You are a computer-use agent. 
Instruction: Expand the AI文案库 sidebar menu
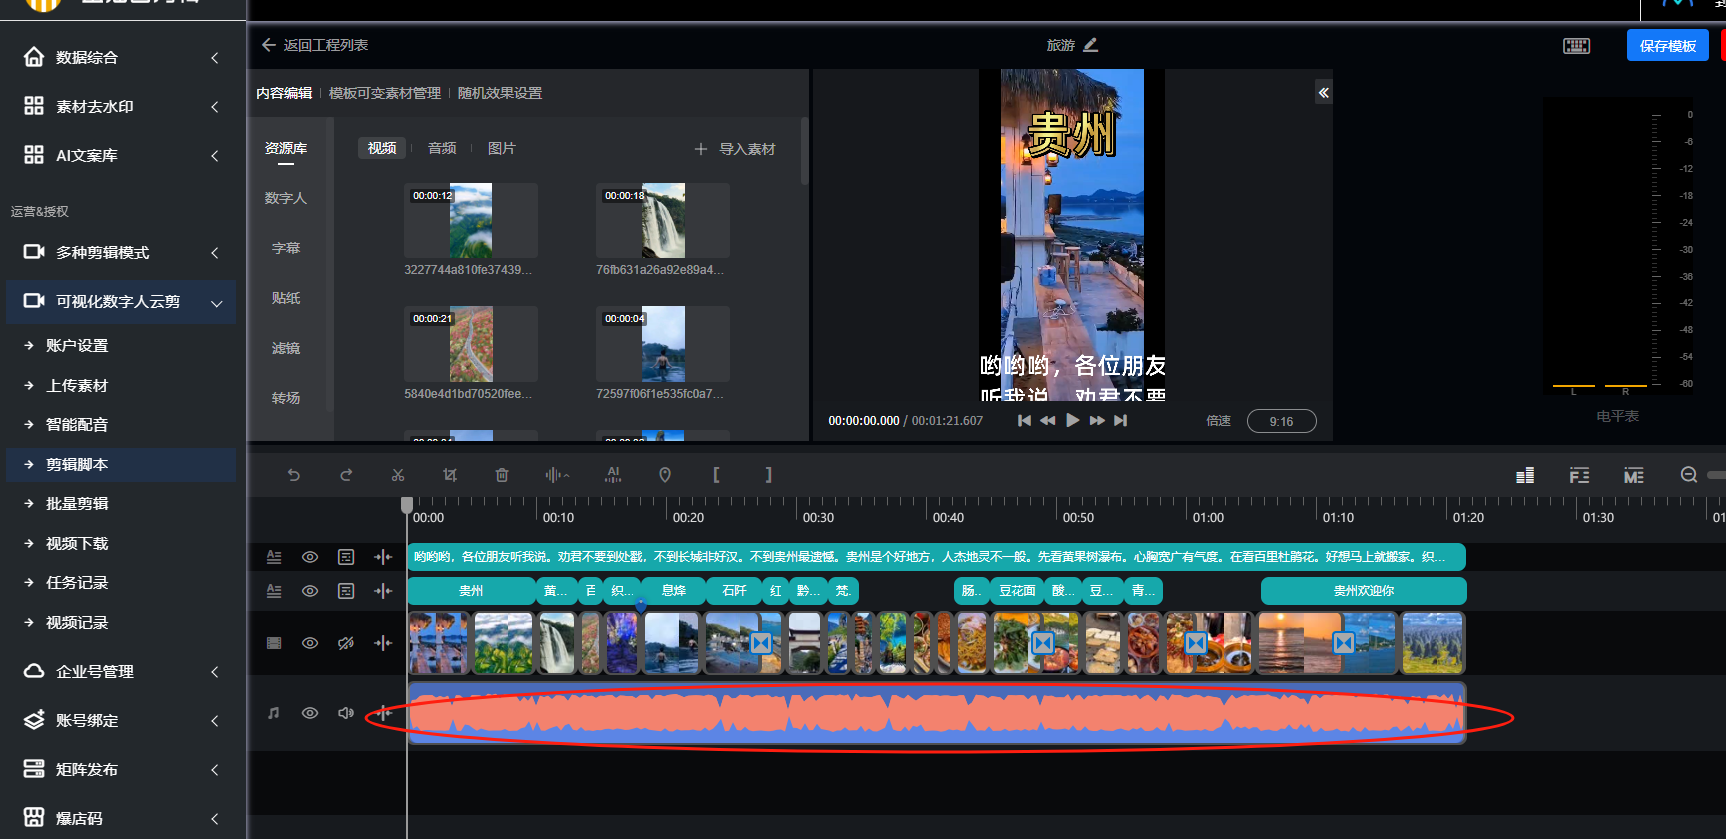tap(123, 155)
